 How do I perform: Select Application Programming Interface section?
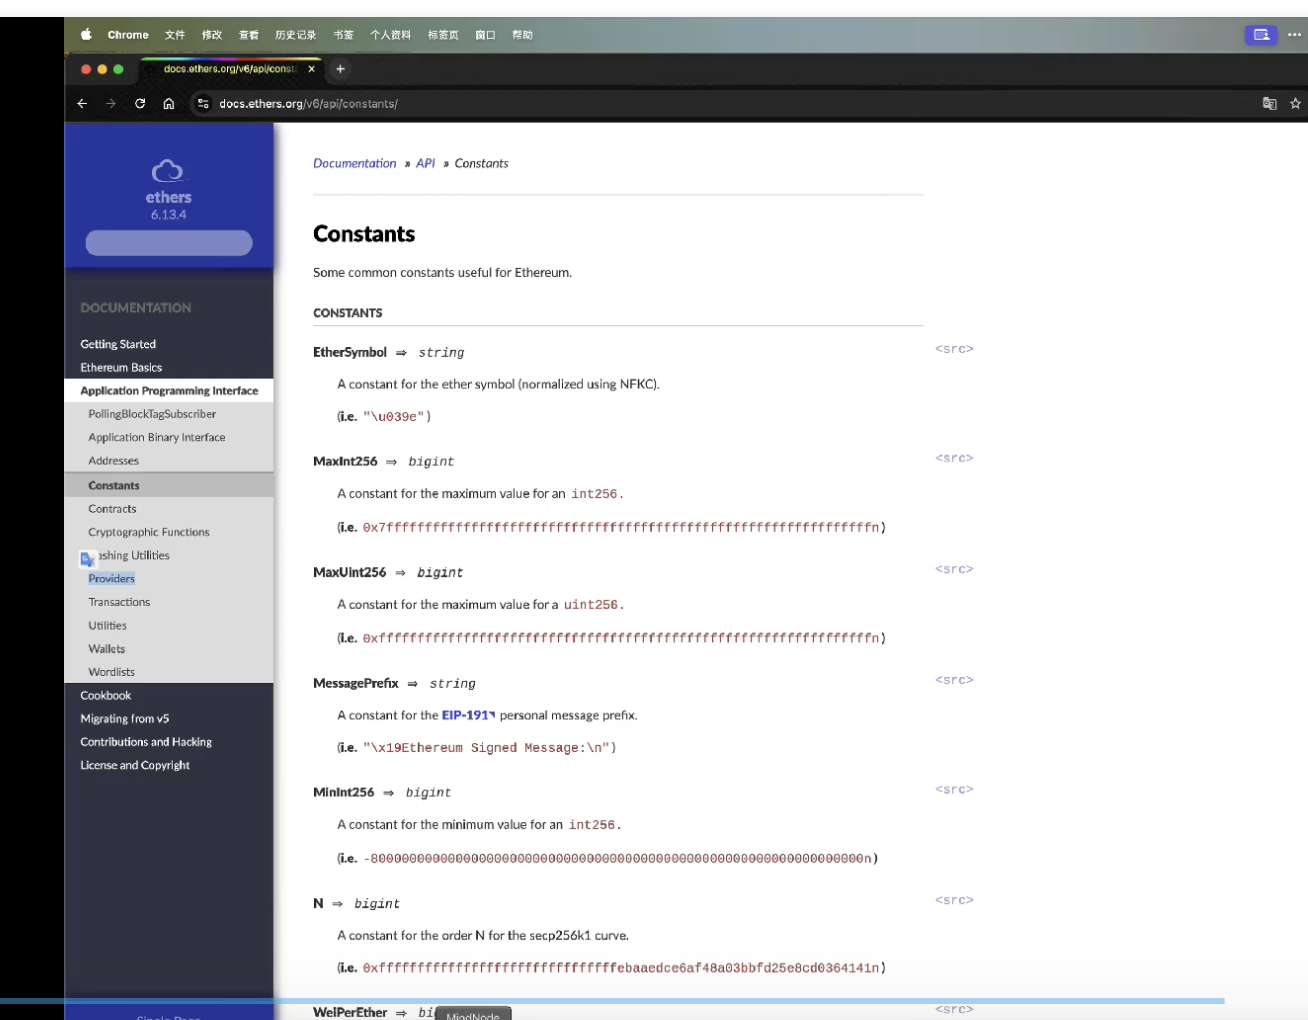169,391
